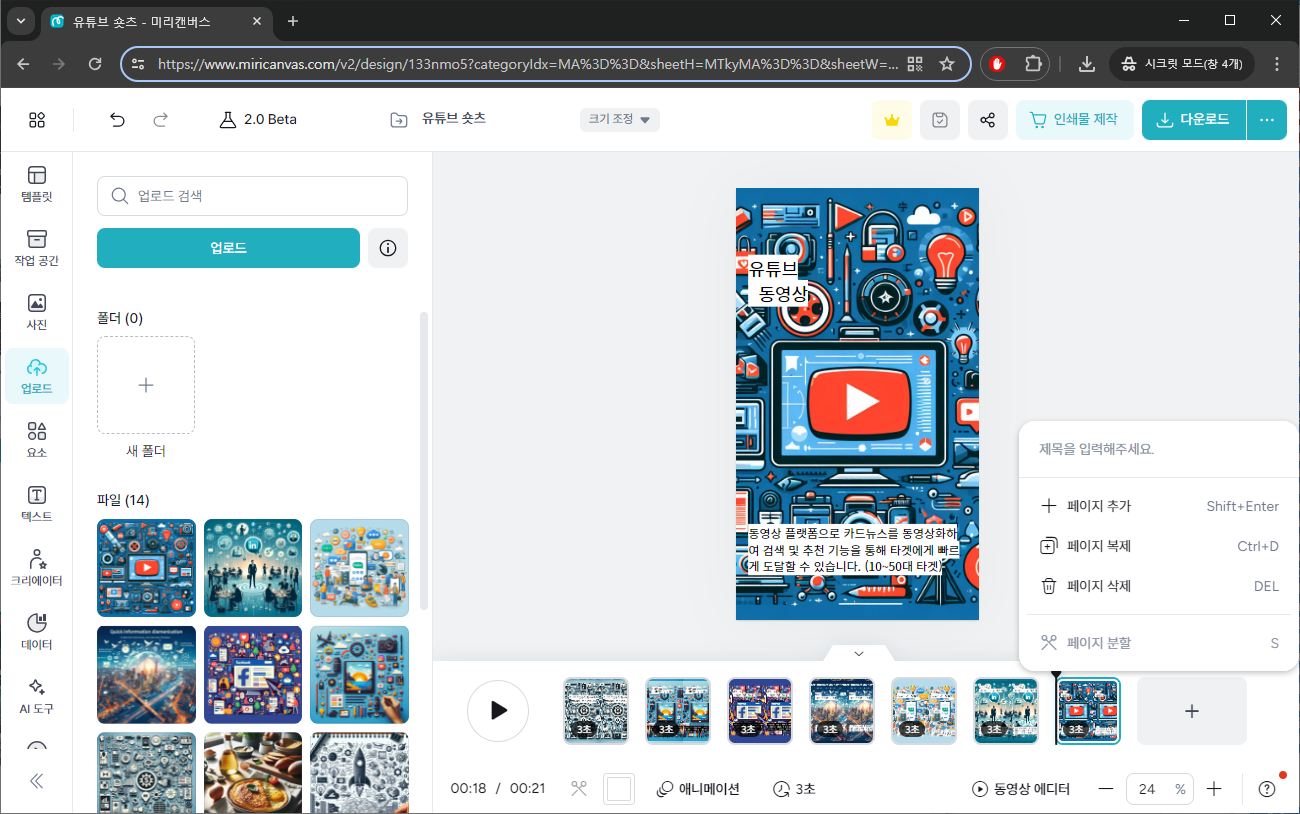This screenshot has height=814, width=1300.
Task: Select the food dish uploaded image thumbnail
Action: point(253,773)
